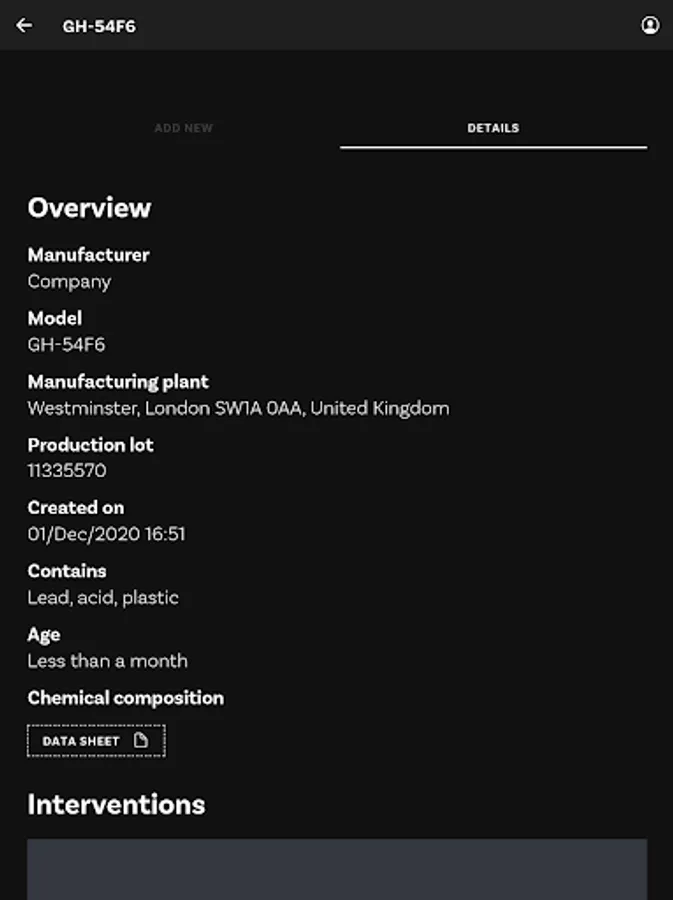This screenshot has width=673, height=900.
Task: Select the Manufacturer label
Action: (88, 255)
